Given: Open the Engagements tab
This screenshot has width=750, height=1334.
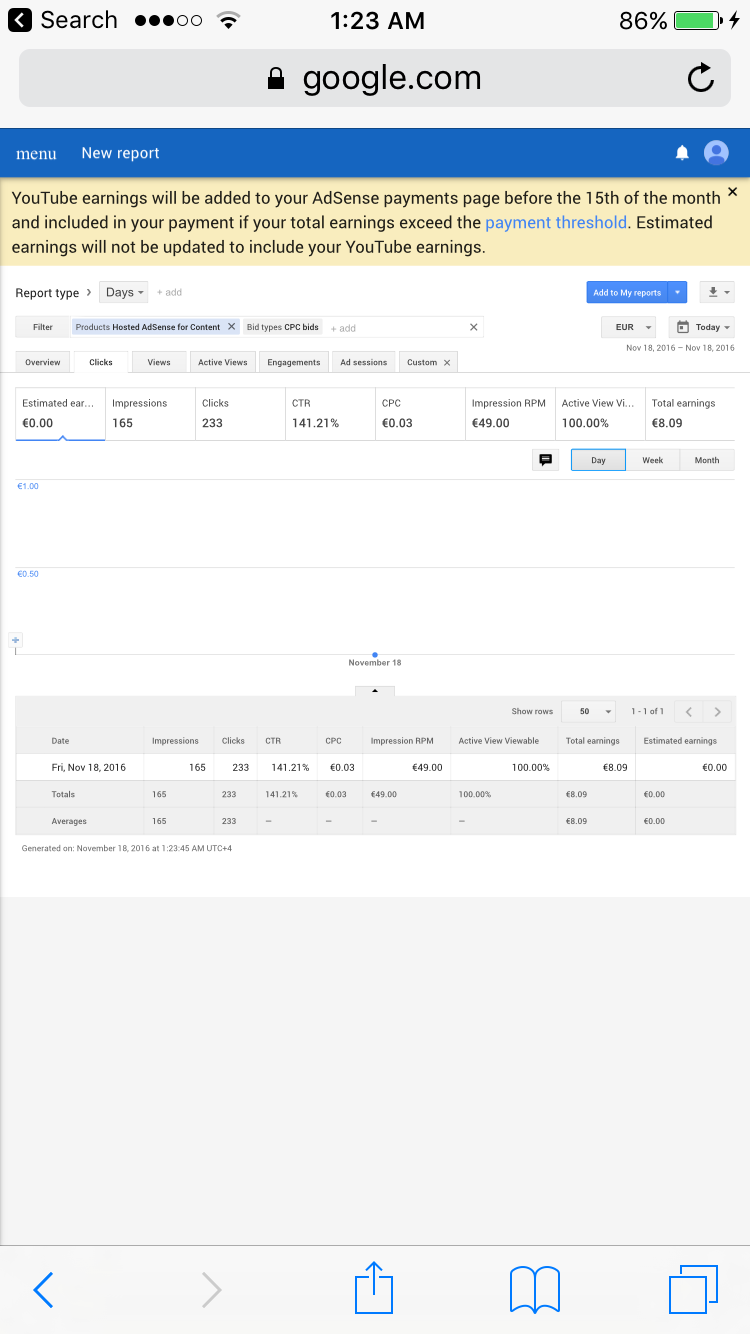Looking at the screenshot, I should (x=294, y=362).
